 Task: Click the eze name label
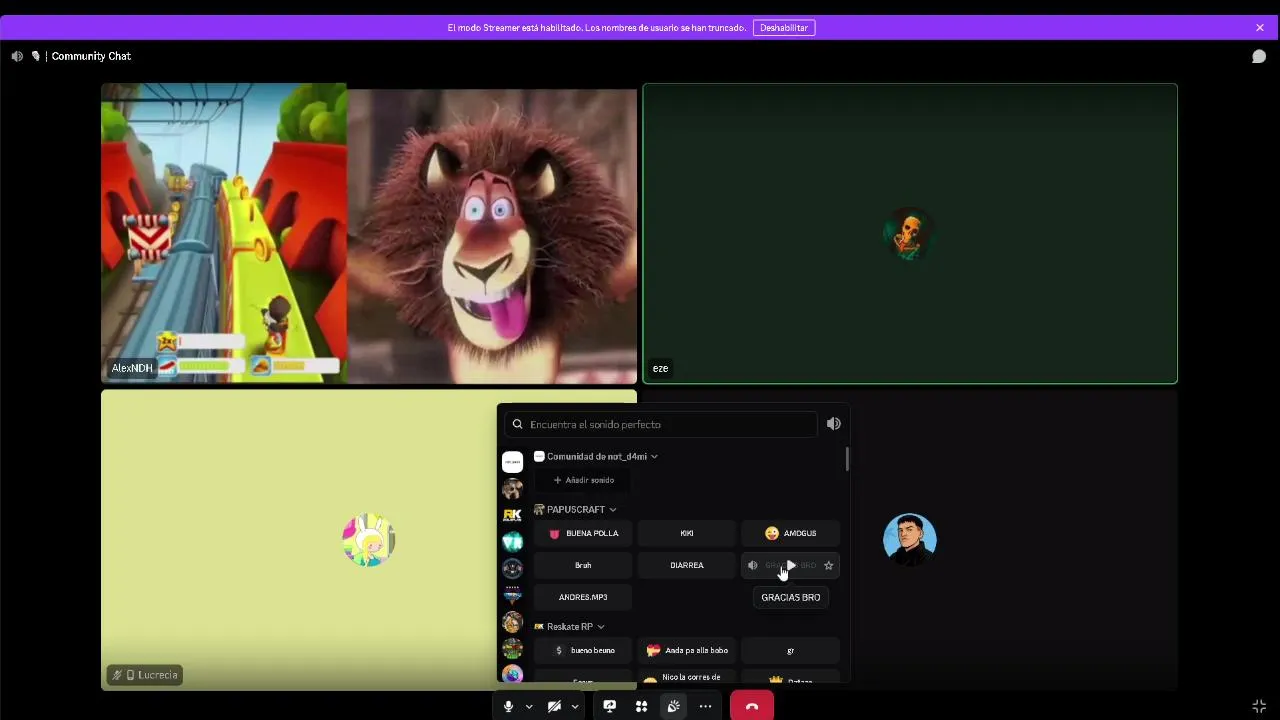tap(661, 368)
